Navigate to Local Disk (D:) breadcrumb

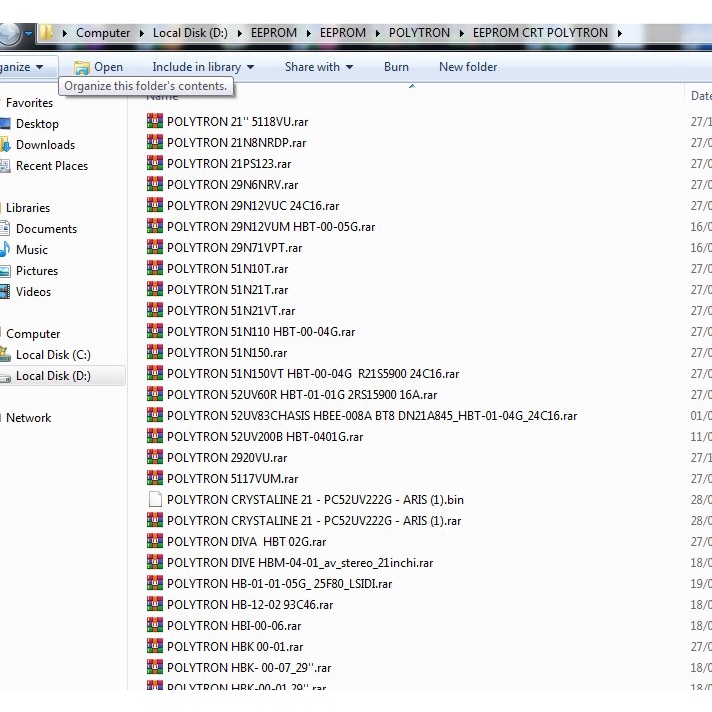point(190,33)
